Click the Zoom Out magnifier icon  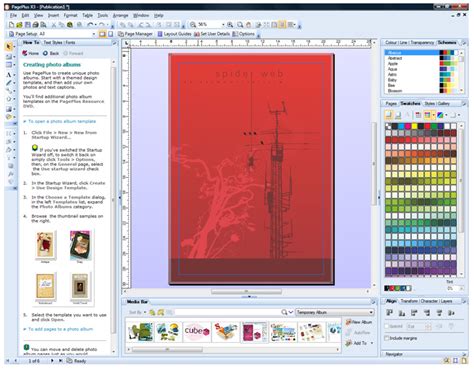click(193, 25)
